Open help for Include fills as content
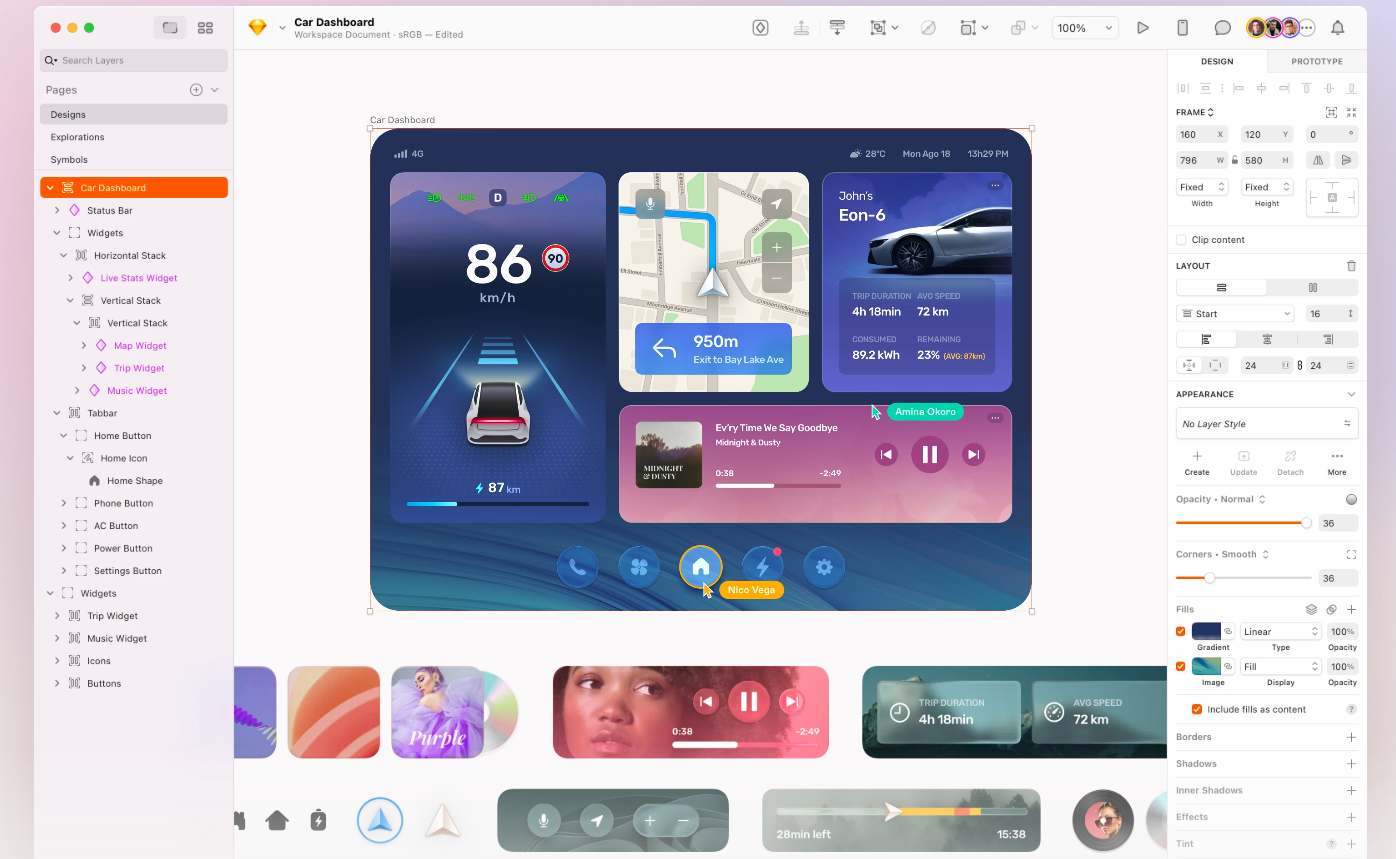The height and width of the screenshot is (859, 1396). coord(1351,709)
